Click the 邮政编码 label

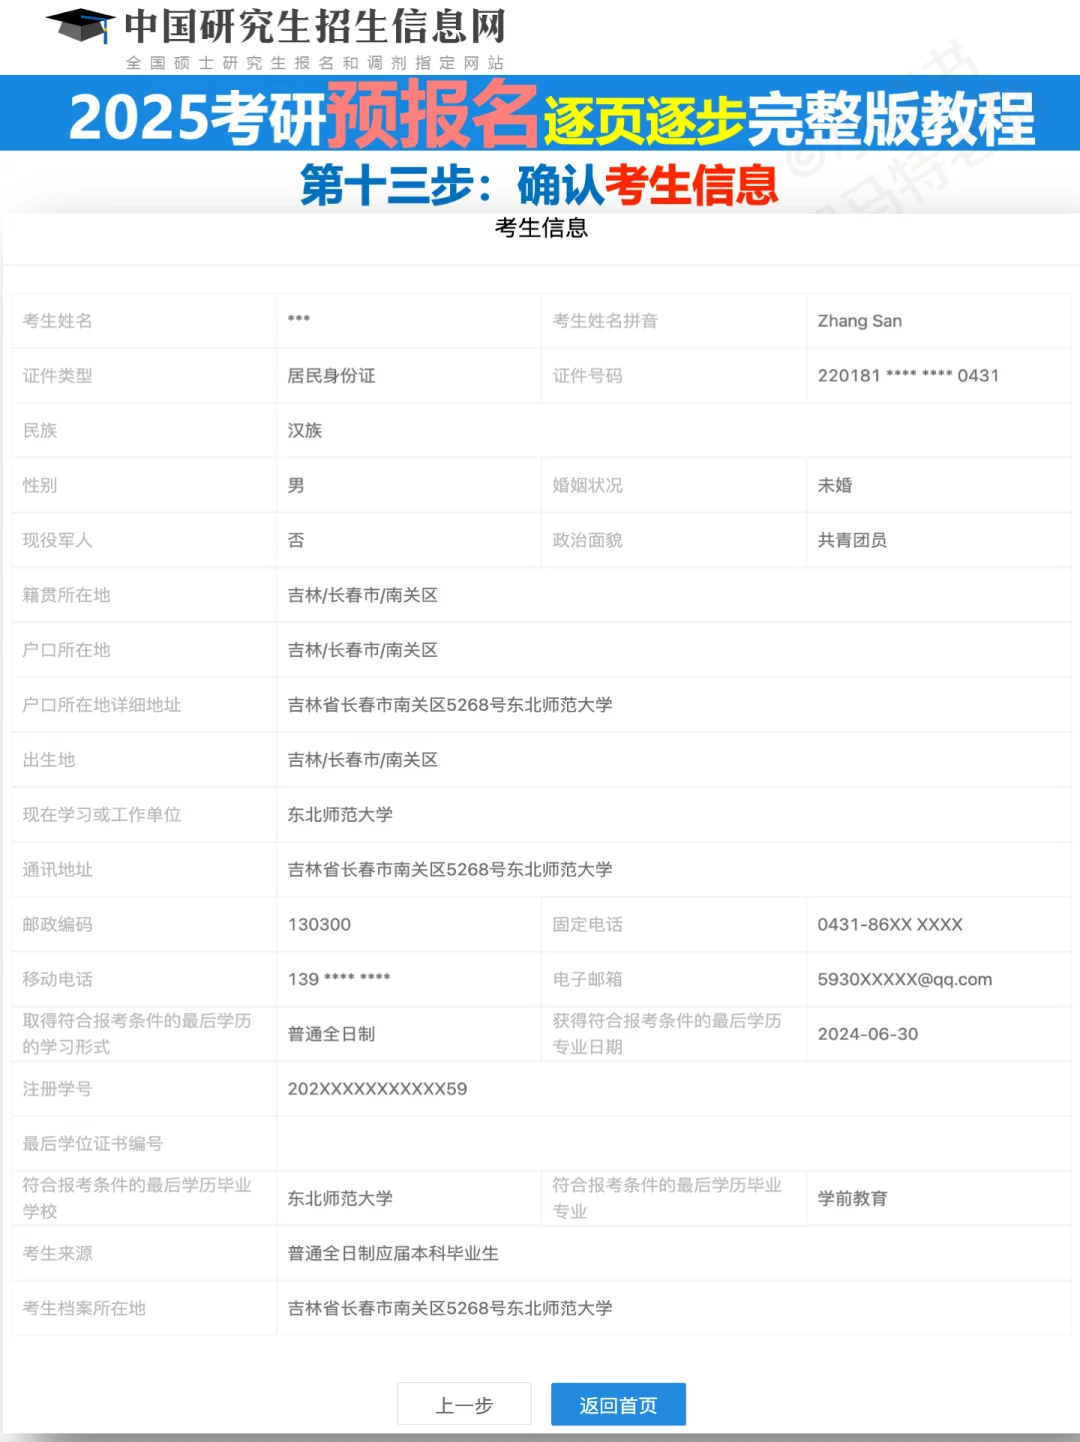(x=57, y=925)
